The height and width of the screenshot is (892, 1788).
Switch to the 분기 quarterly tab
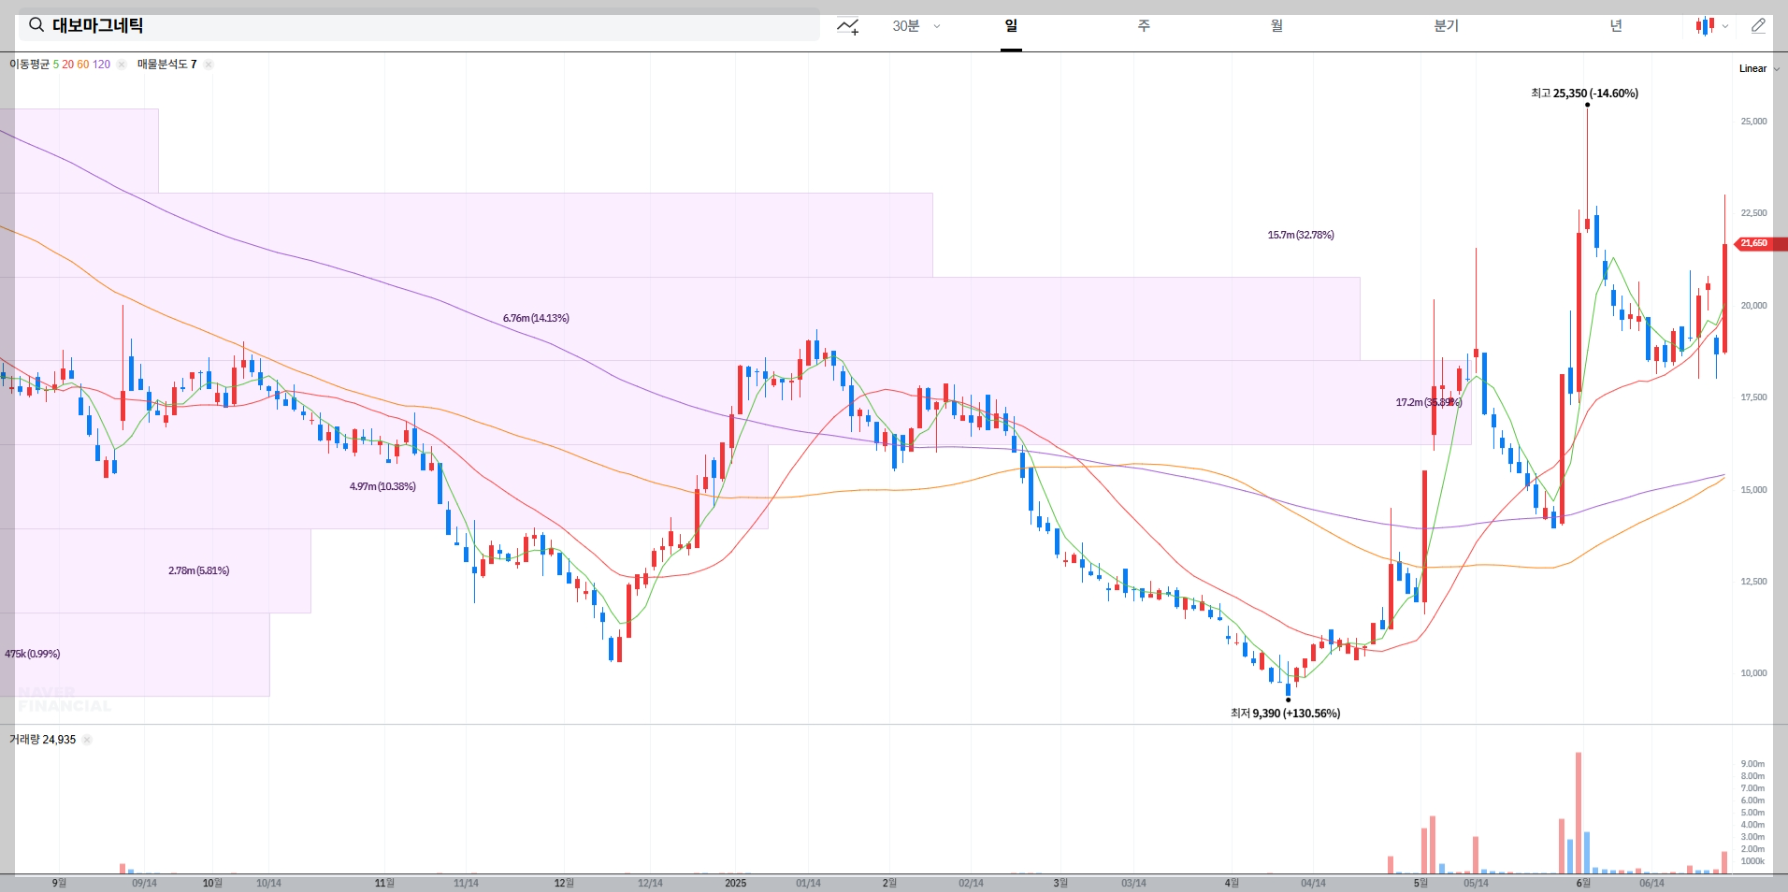(x=1446, y=26)
